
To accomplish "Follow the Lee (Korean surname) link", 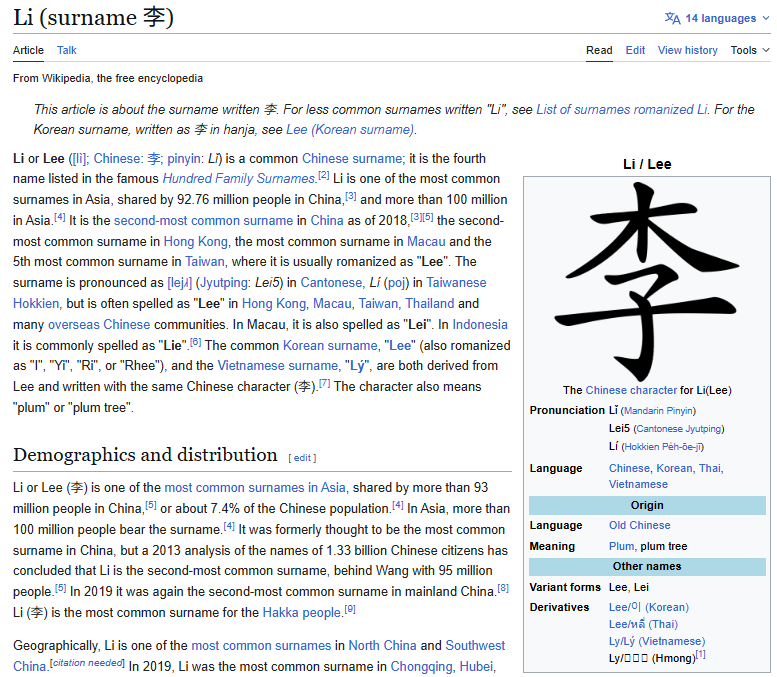I will pos(350,129).
